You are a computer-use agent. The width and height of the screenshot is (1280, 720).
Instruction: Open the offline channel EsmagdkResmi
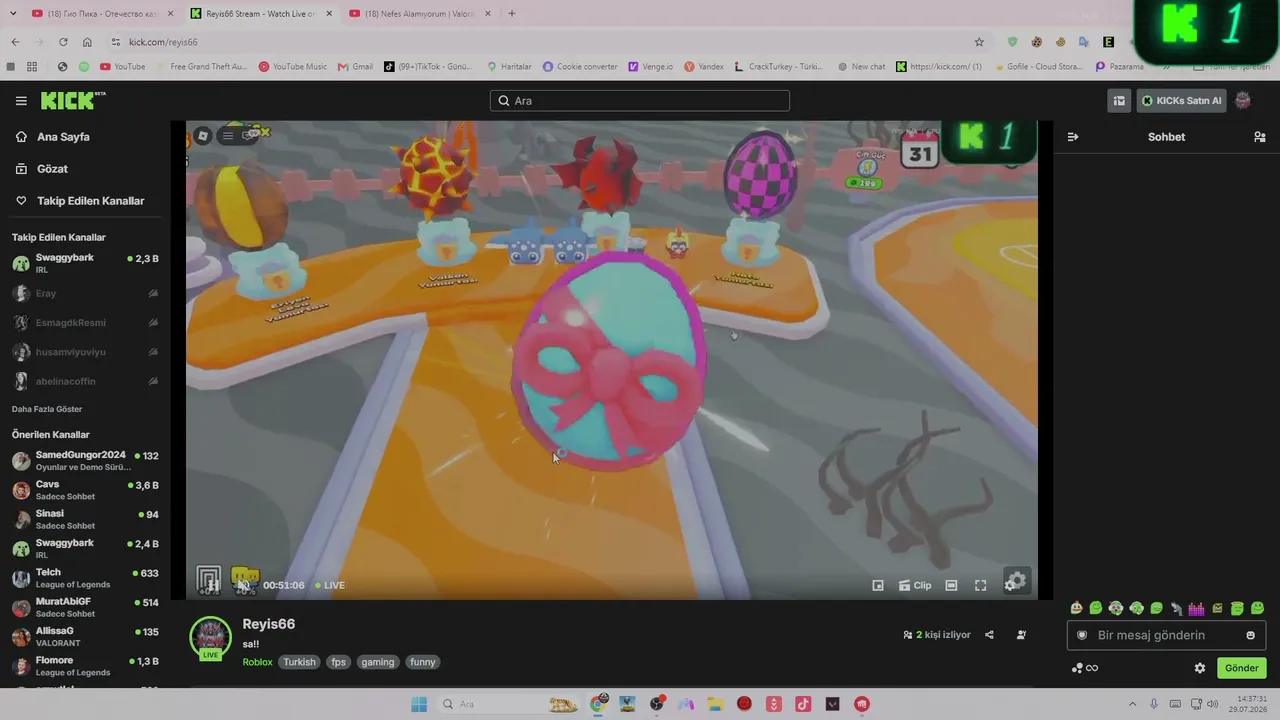tap(85, 323)
